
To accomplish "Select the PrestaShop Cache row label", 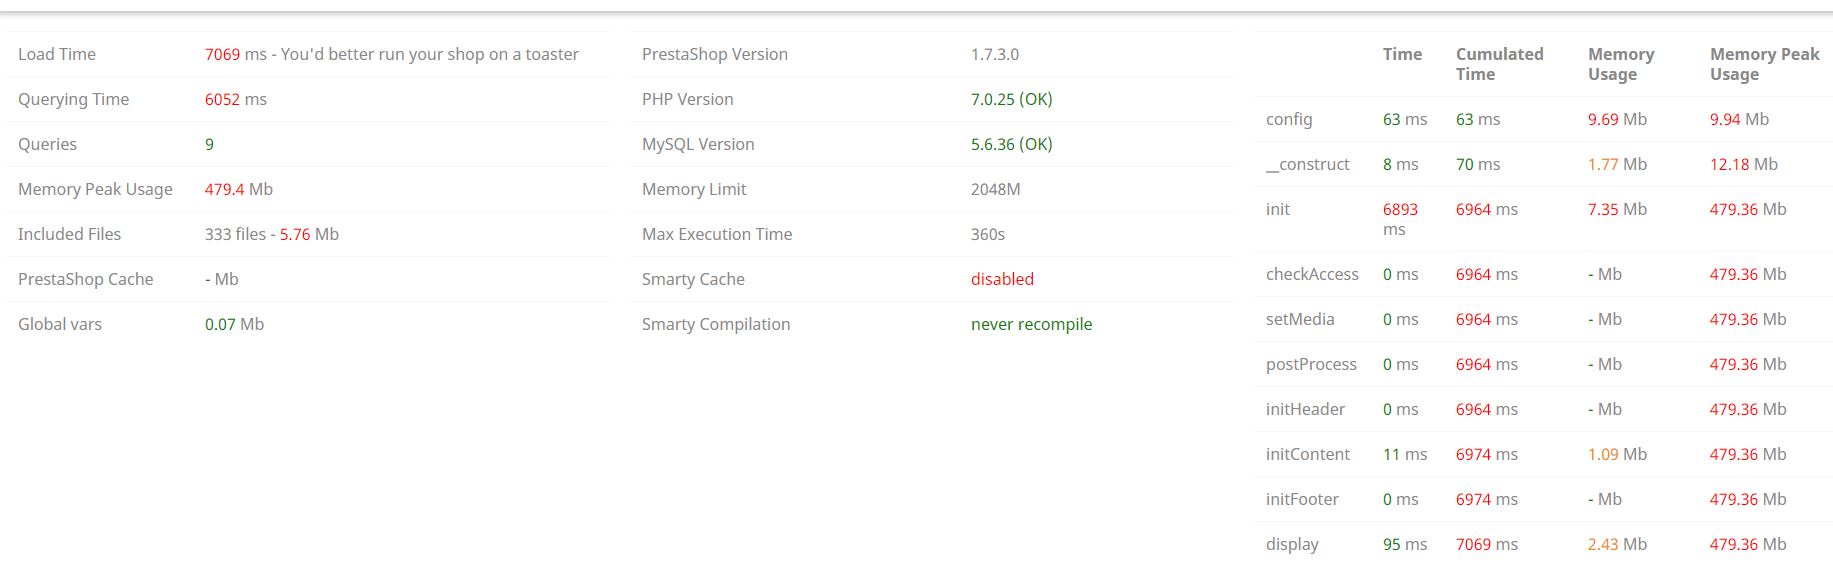I will coord(86,279).
